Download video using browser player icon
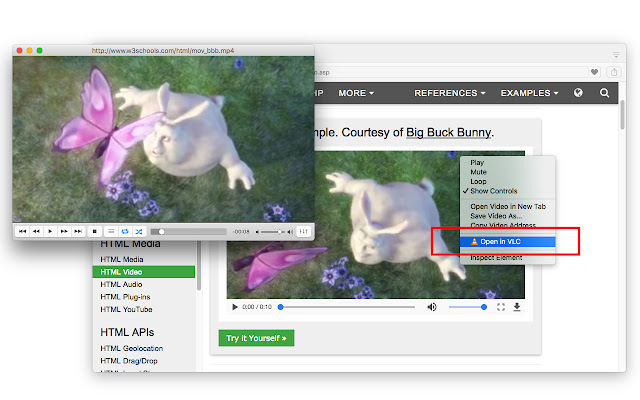This screenshot has width=640, height=400. (x=517, y=307)
